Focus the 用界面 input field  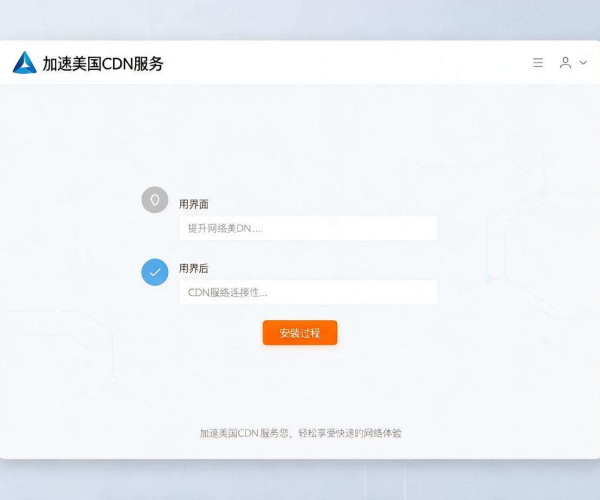(308, 228)
